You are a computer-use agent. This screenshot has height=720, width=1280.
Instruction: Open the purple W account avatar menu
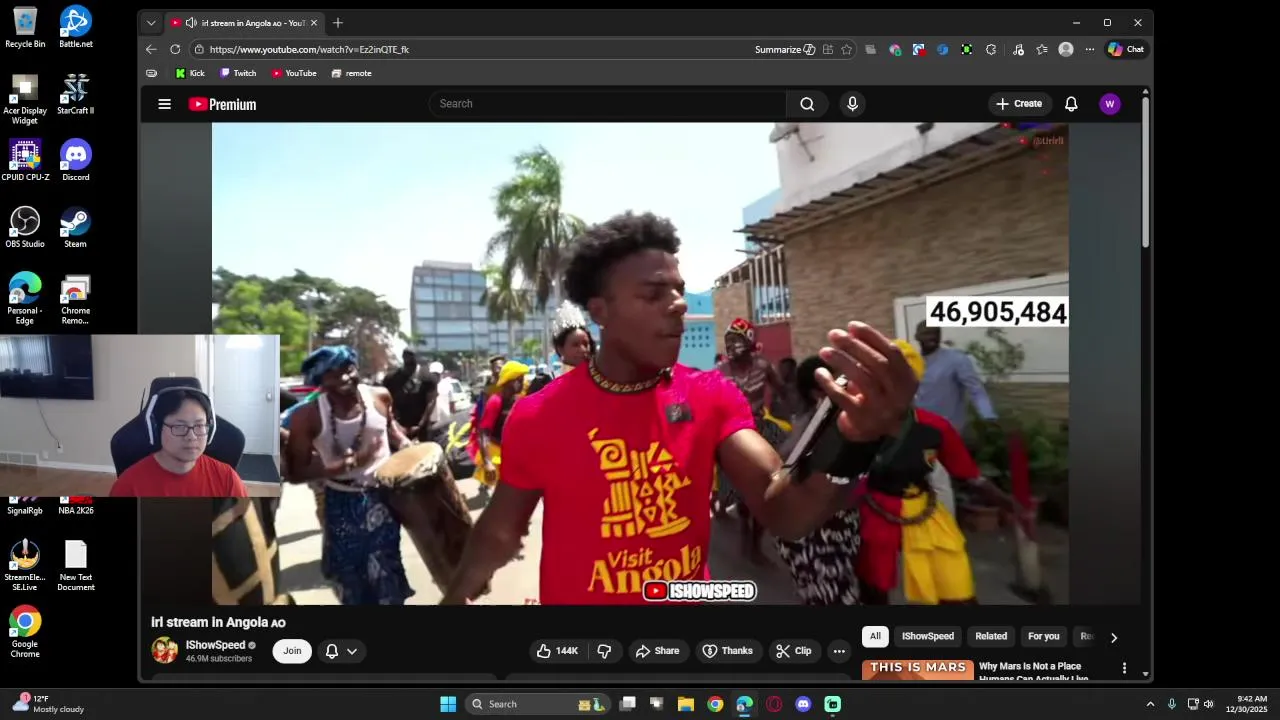pyautogui.click(x=1109, y=104)
